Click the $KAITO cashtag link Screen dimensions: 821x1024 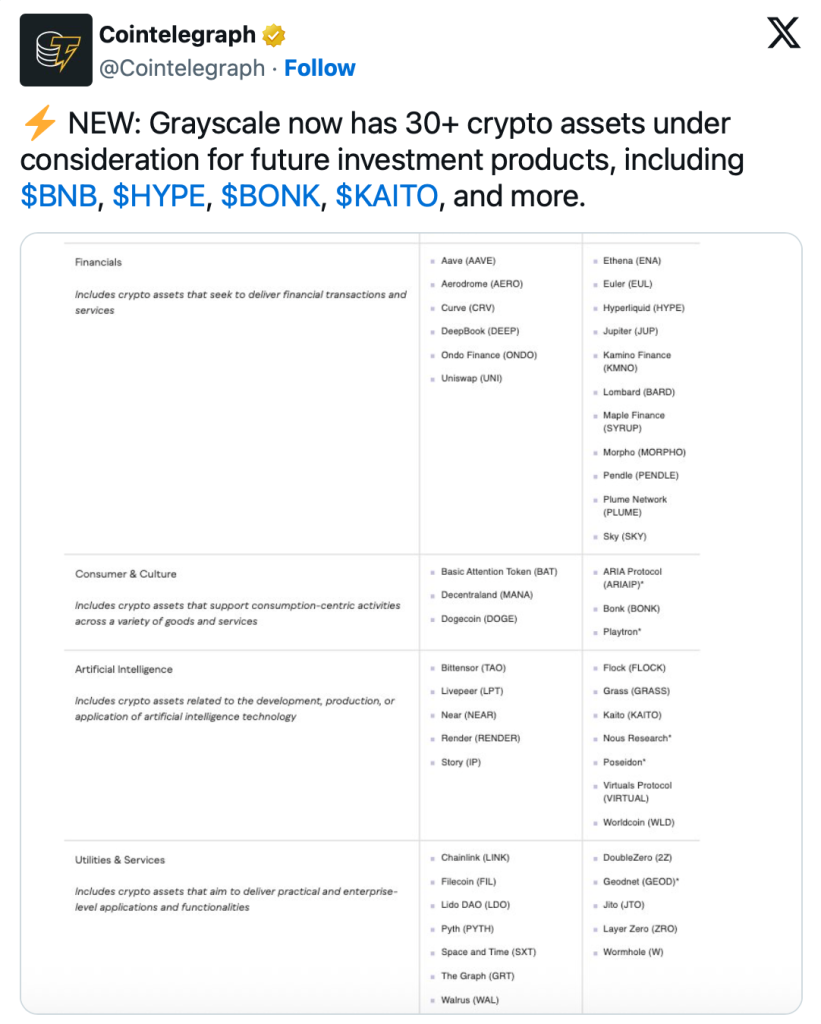click(387, 195)
